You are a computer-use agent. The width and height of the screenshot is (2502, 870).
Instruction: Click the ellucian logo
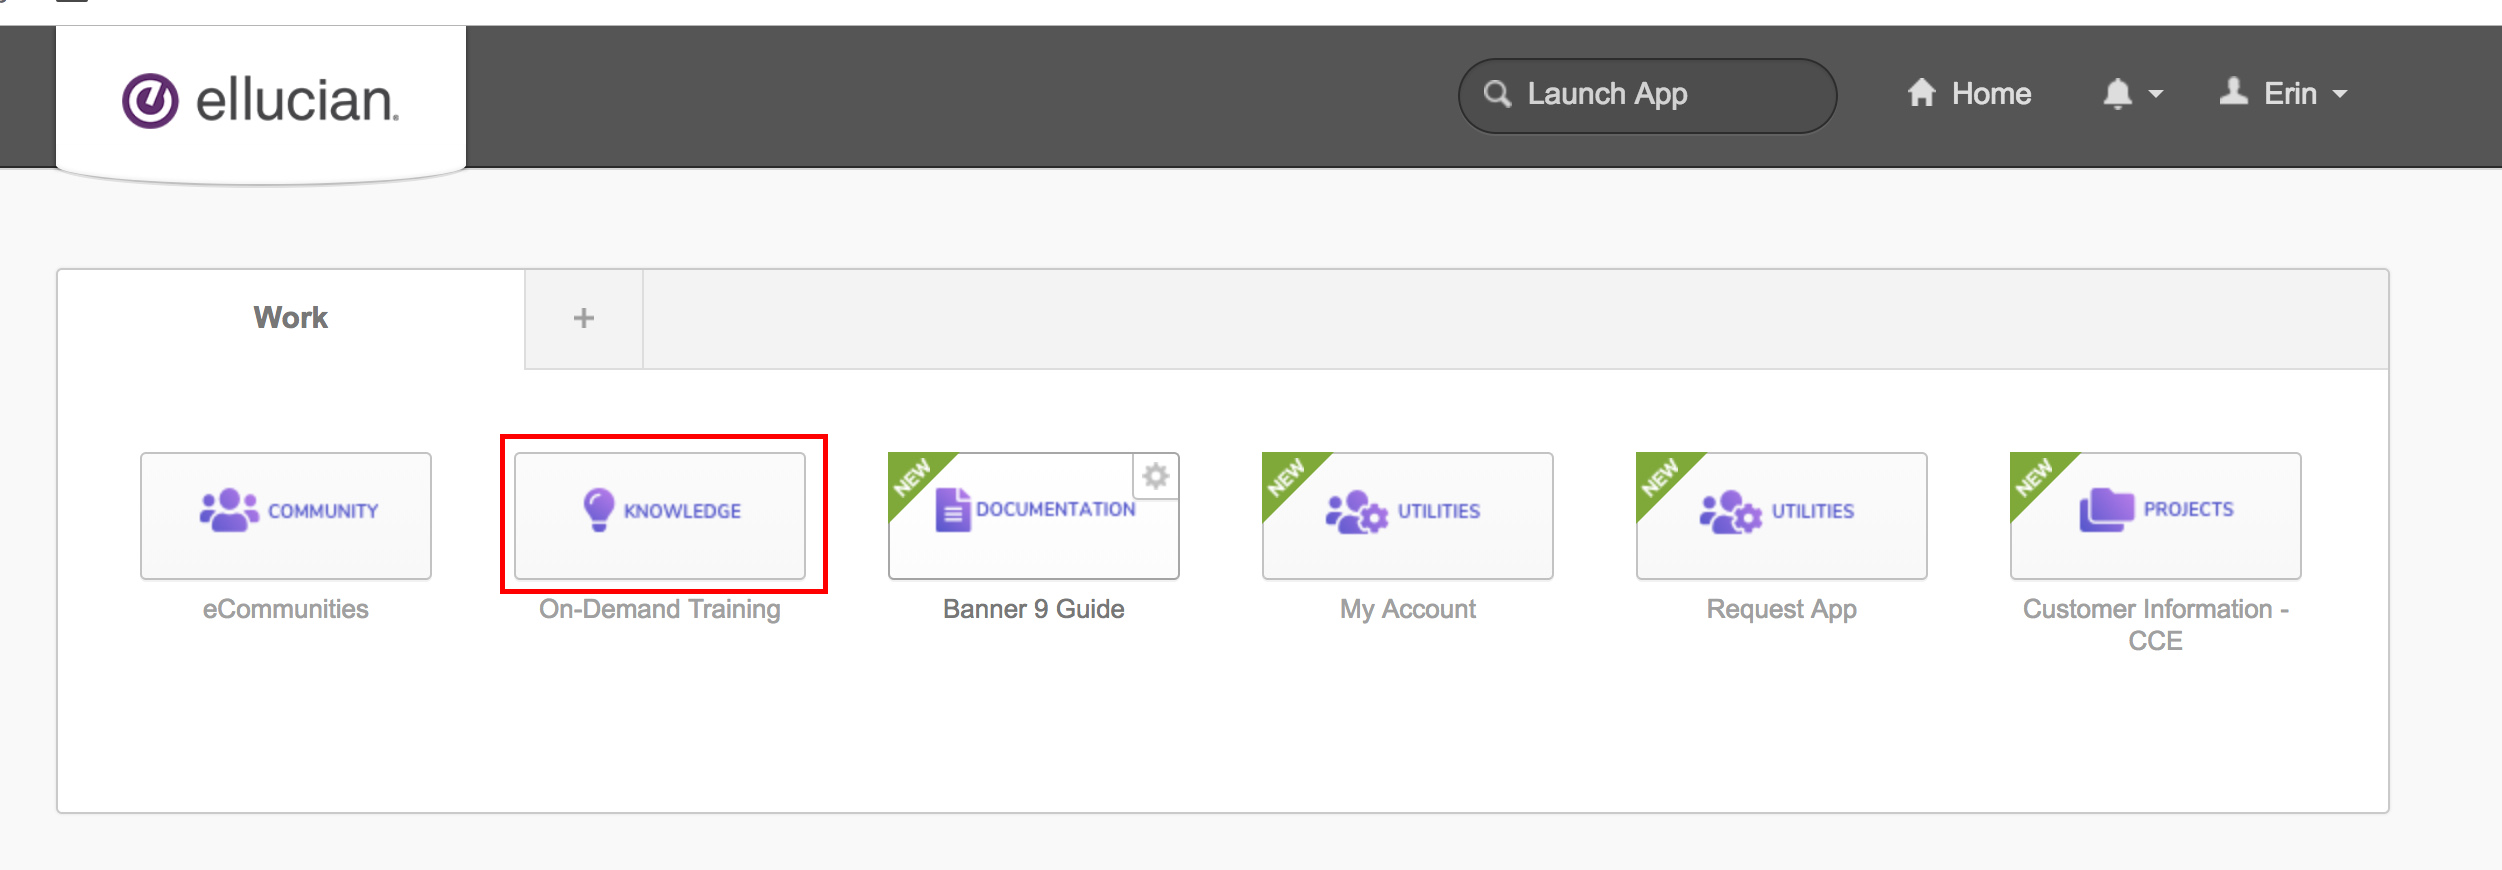(261, 100)
